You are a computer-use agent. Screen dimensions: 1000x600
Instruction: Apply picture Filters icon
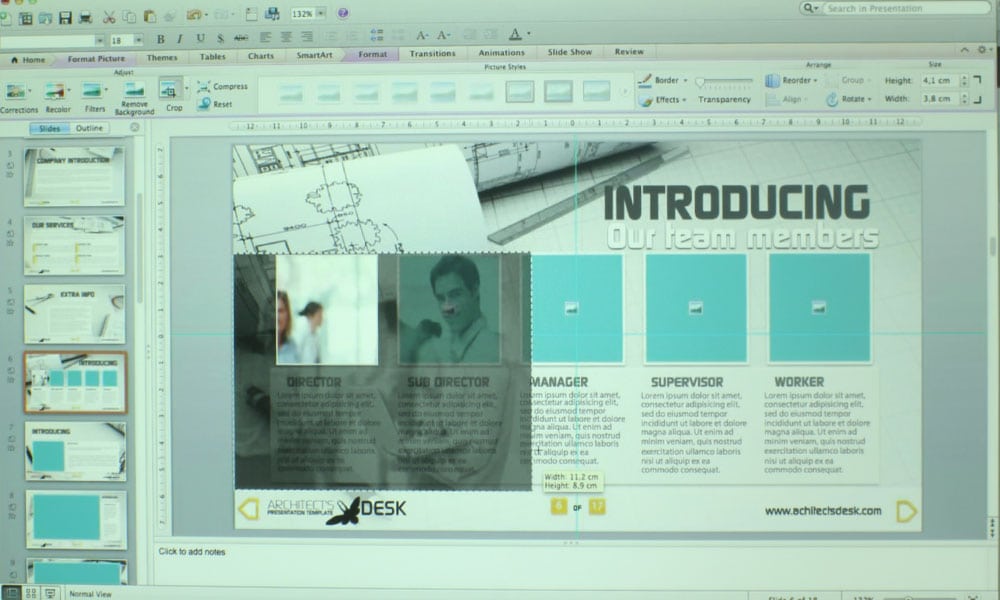point(94,93)
